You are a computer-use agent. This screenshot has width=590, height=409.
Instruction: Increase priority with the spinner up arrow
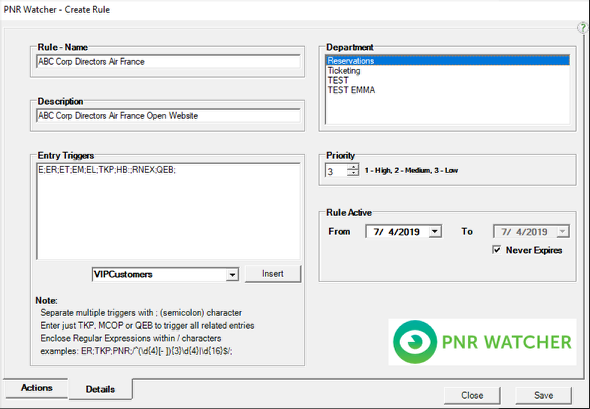tap(353, 167)
